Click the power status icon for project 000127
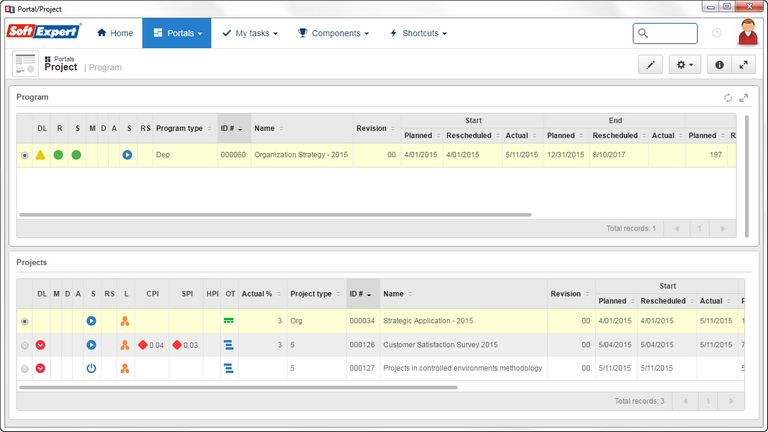This screenshot has height=432, width=768. coord(91,368)
